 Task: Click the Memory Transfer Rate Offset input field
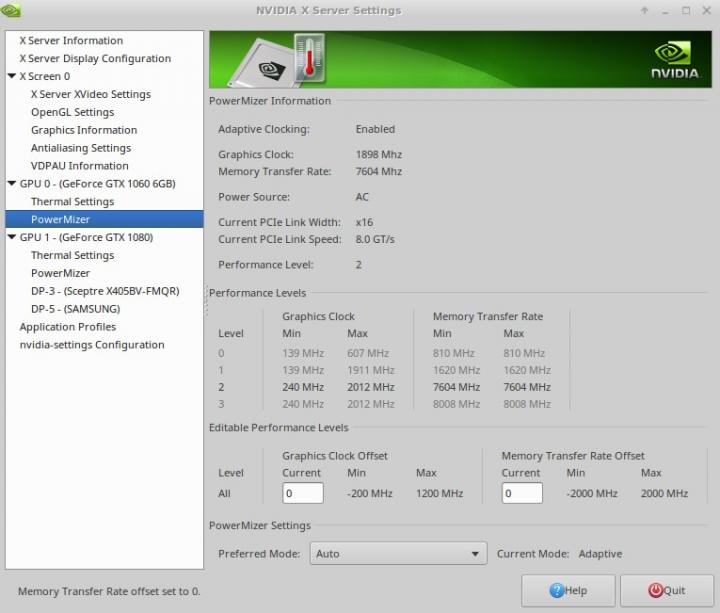click(x=522, y=493)
